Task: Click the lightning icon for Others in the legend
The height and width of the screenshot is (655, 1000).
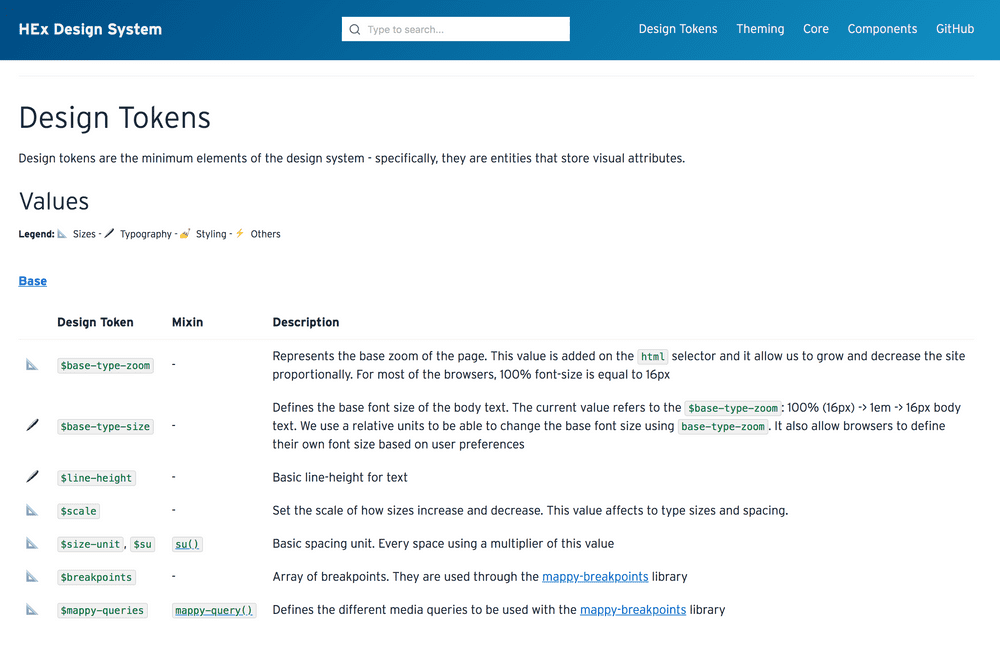Action: 240,233
